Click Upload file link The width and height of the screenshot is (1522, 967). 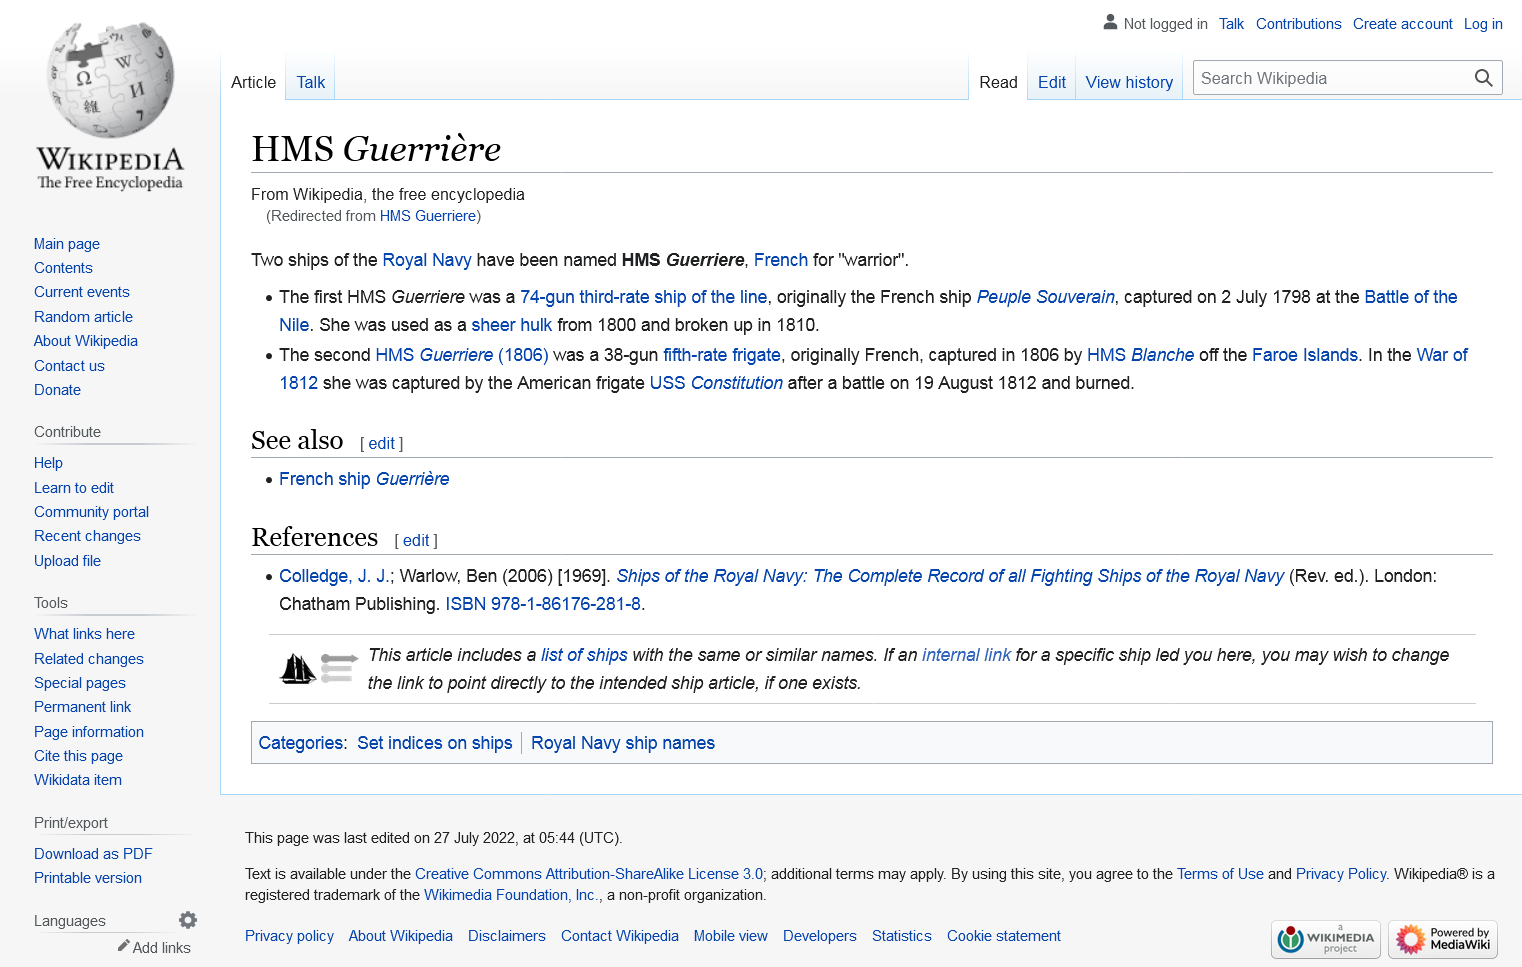click(67, 561)
